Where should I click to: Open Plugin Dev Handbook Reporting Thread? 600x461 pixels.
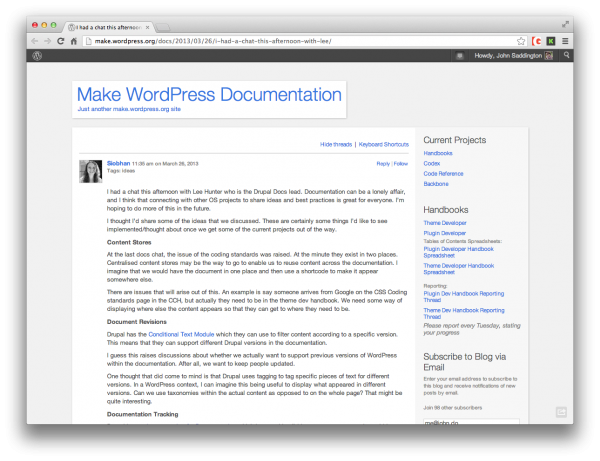coord(463,297)
